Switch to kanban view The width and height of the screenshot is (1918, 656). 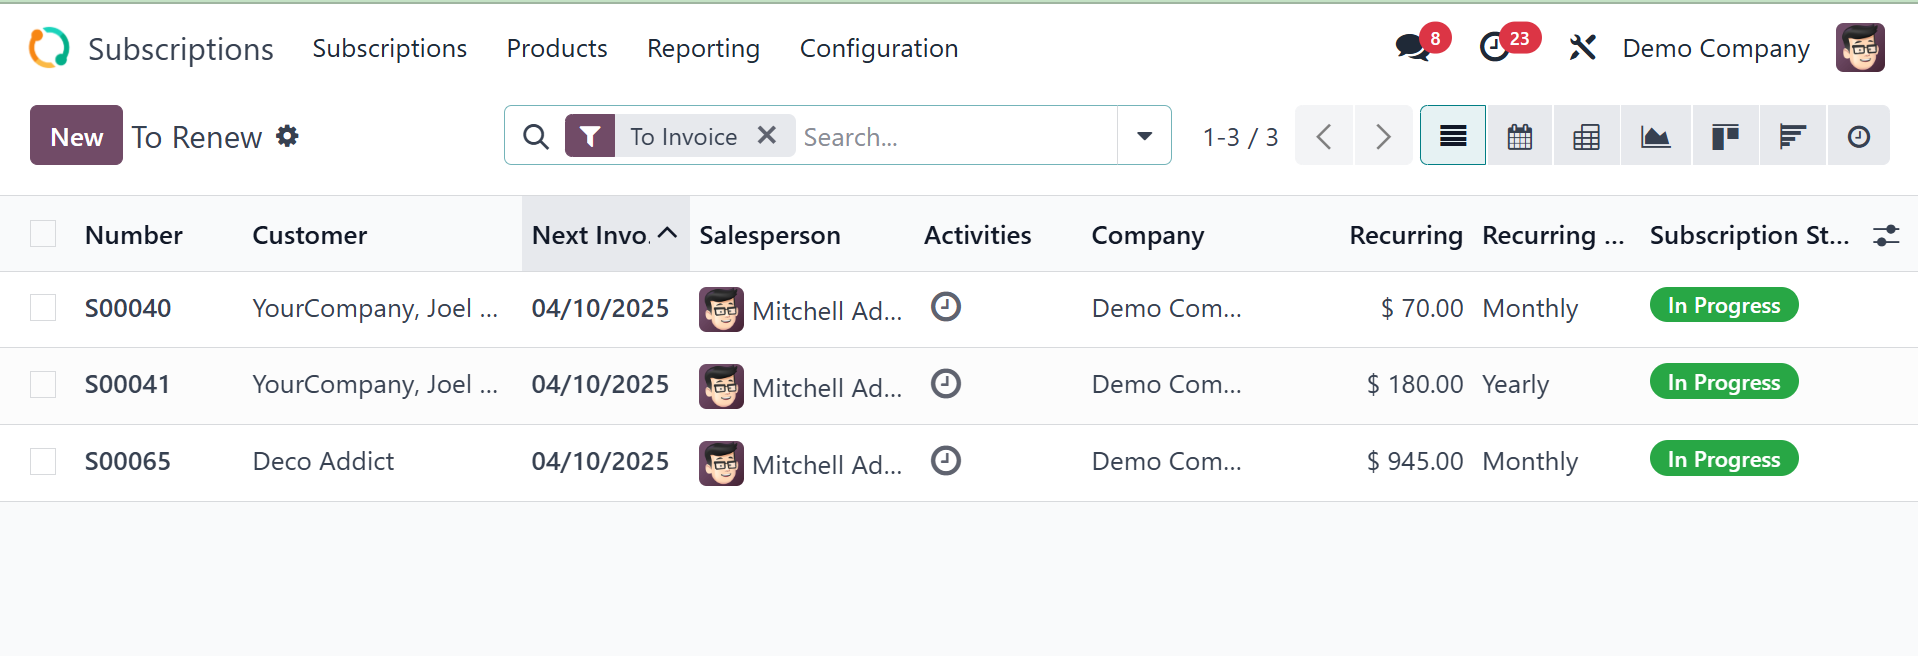(1725, 136)
